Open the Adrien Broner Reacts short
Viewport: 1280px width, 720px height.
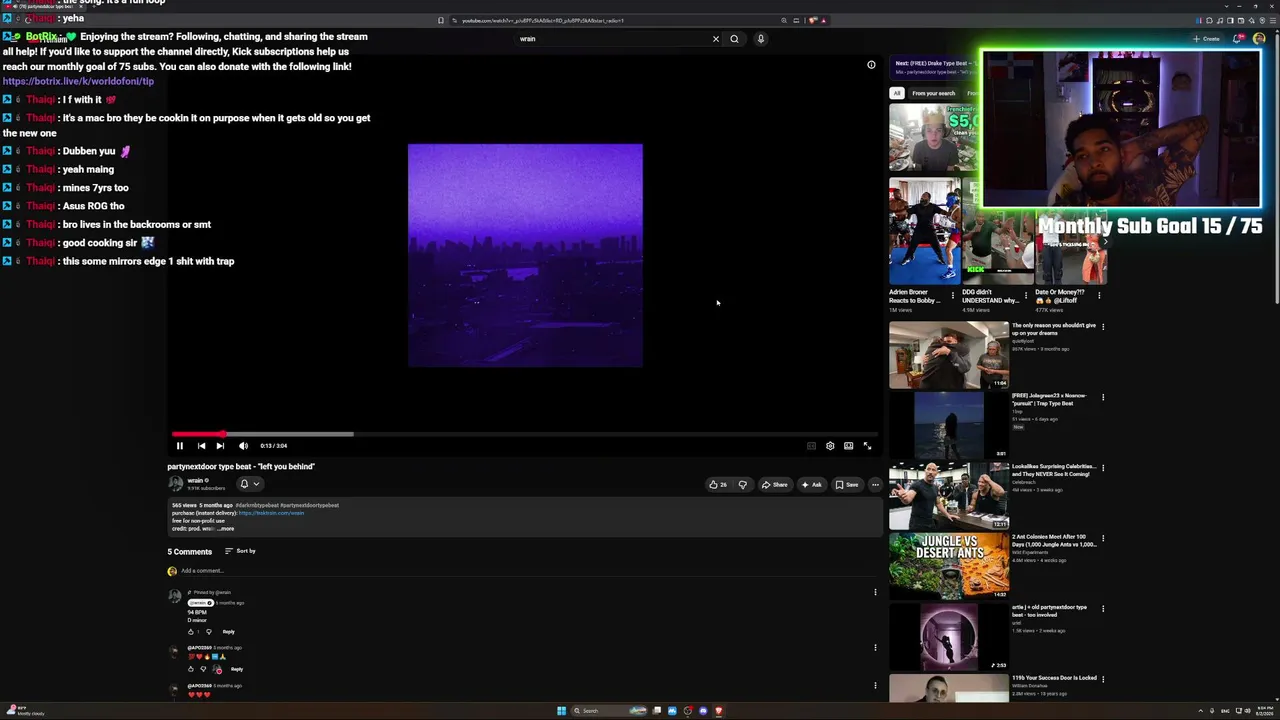click(924, 232)
